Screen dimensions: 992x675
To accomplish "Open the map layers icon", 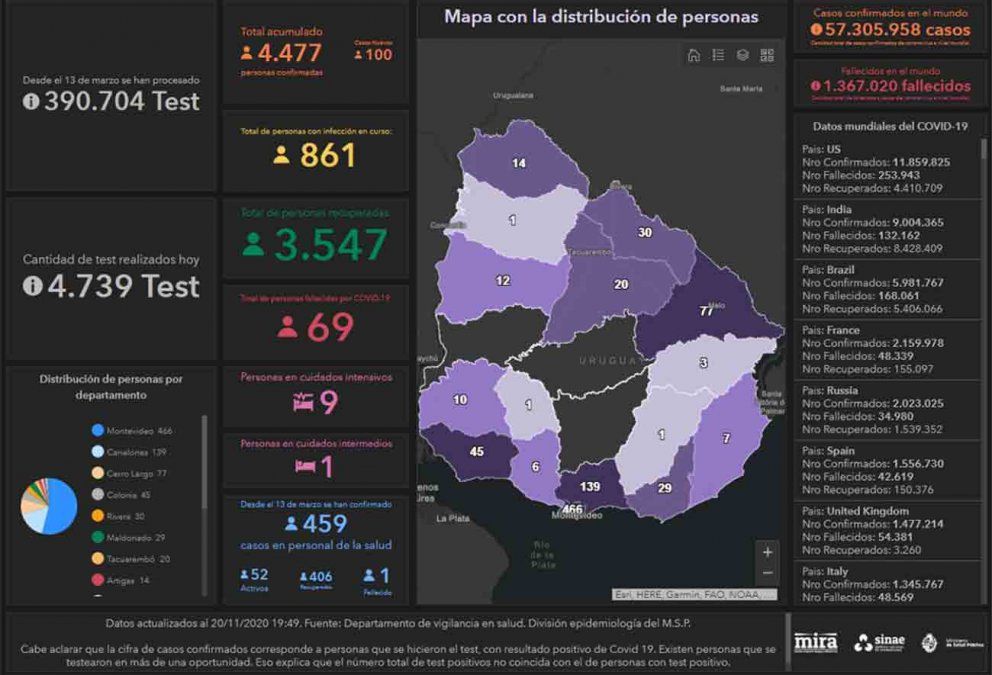I will [743, 55].
